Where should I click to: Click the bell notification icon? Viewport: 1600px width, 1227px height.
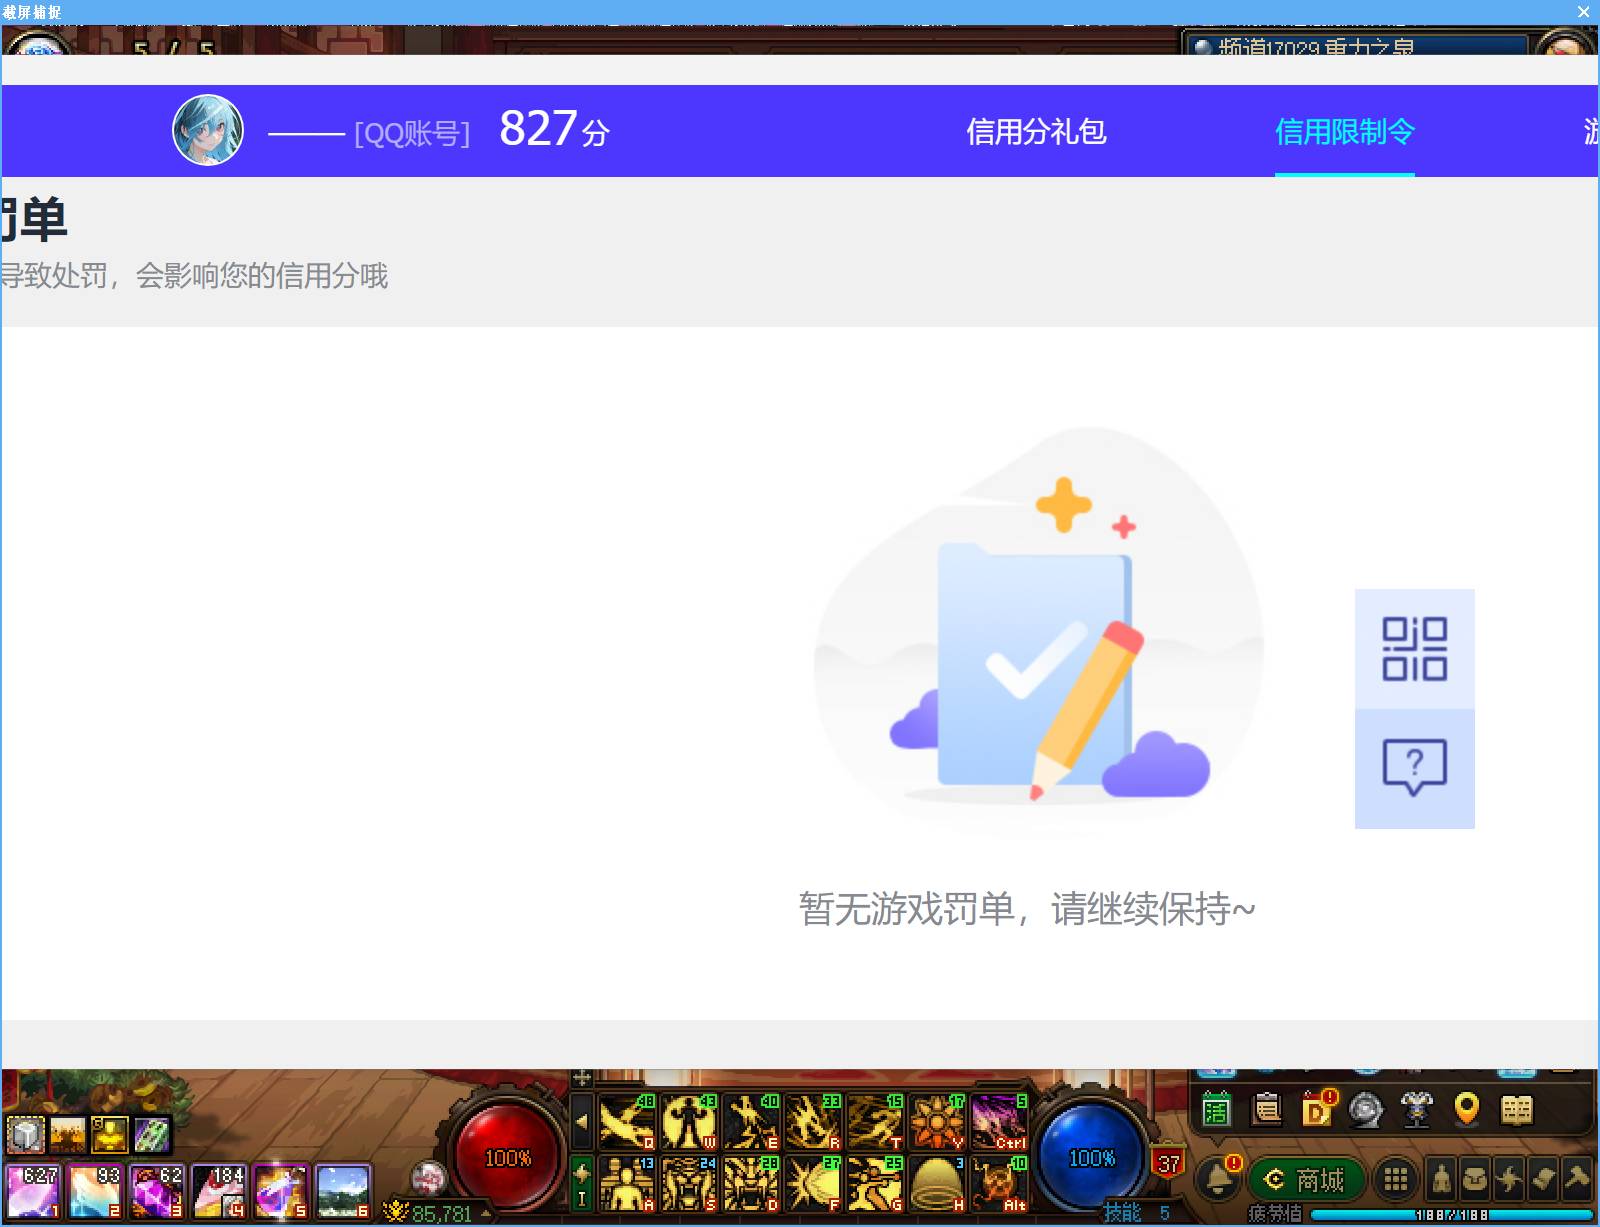click(x=1217, y=1177)
